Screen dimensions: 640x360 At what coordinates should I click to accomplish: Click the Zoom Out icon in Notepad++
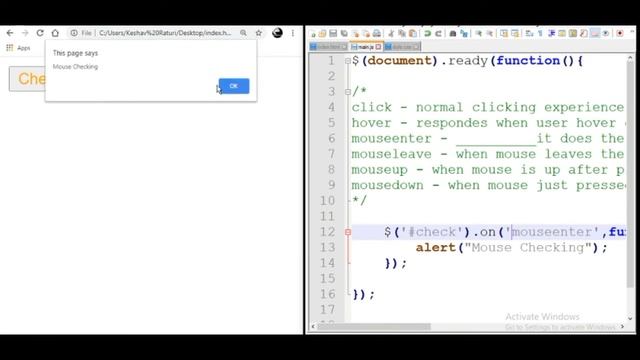[490, 33]
